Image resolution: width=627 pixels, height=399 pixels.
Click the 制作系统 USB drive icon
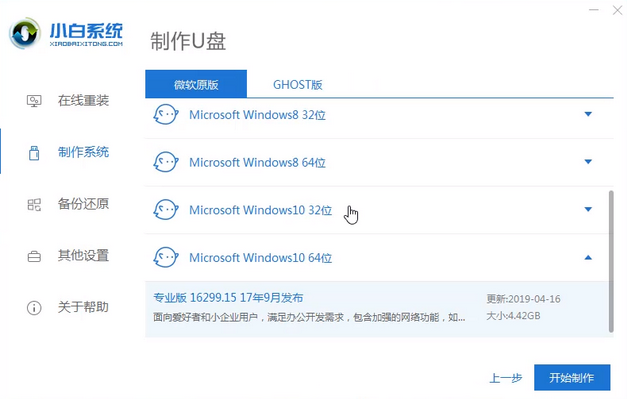pos(34,153)
